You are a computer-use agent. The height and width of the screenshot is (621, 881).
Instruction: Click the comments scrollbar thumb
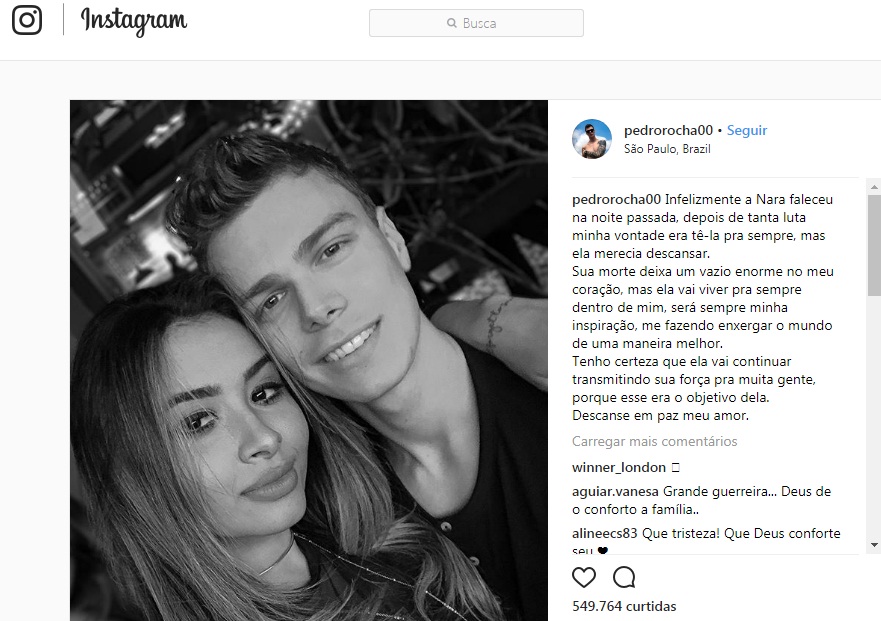pos(874,245)
